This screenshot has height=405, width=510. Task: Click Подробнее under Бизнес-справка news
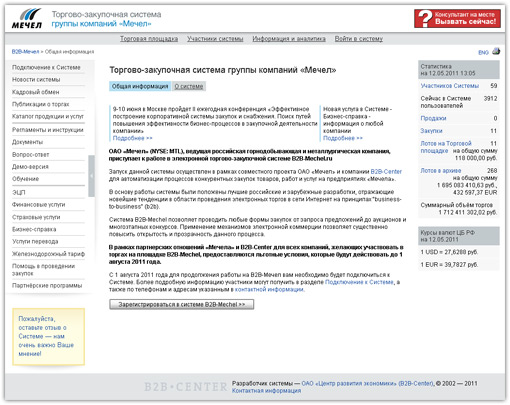(x=343, y=138)
